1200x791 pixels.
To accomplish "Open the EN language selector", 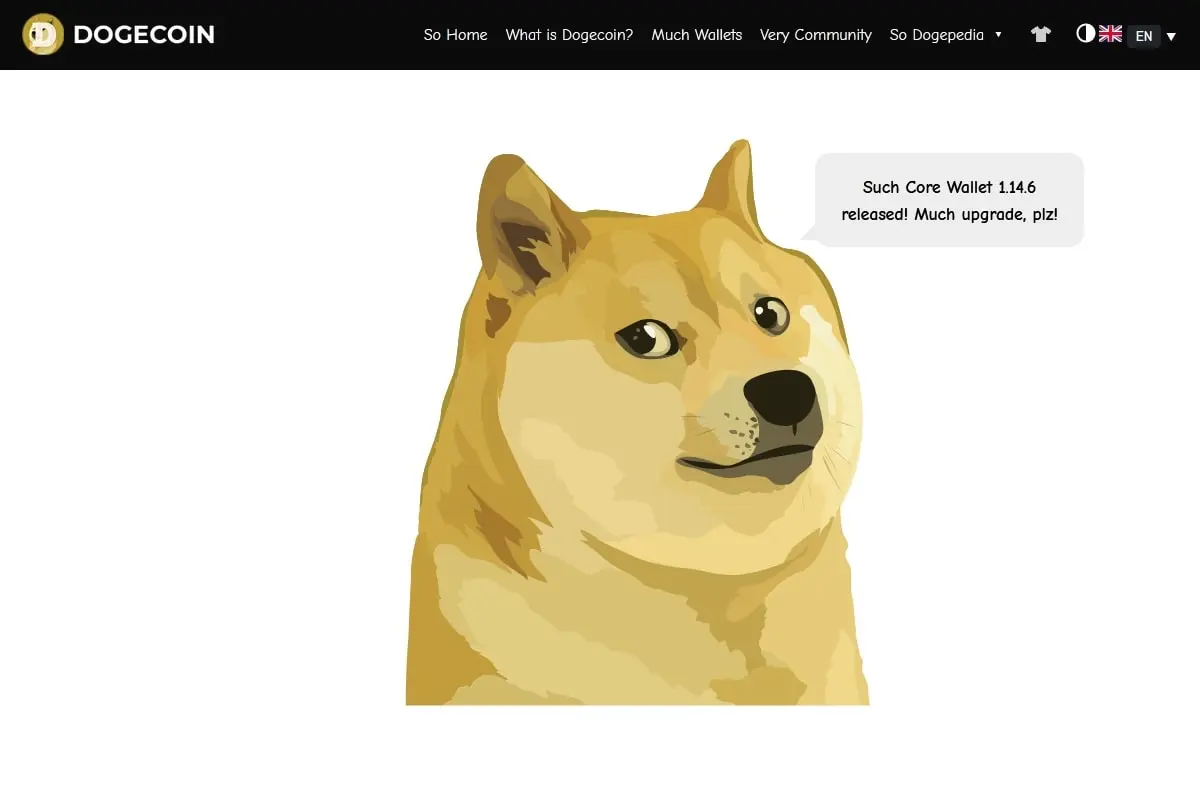I will tap(1144, 36).
